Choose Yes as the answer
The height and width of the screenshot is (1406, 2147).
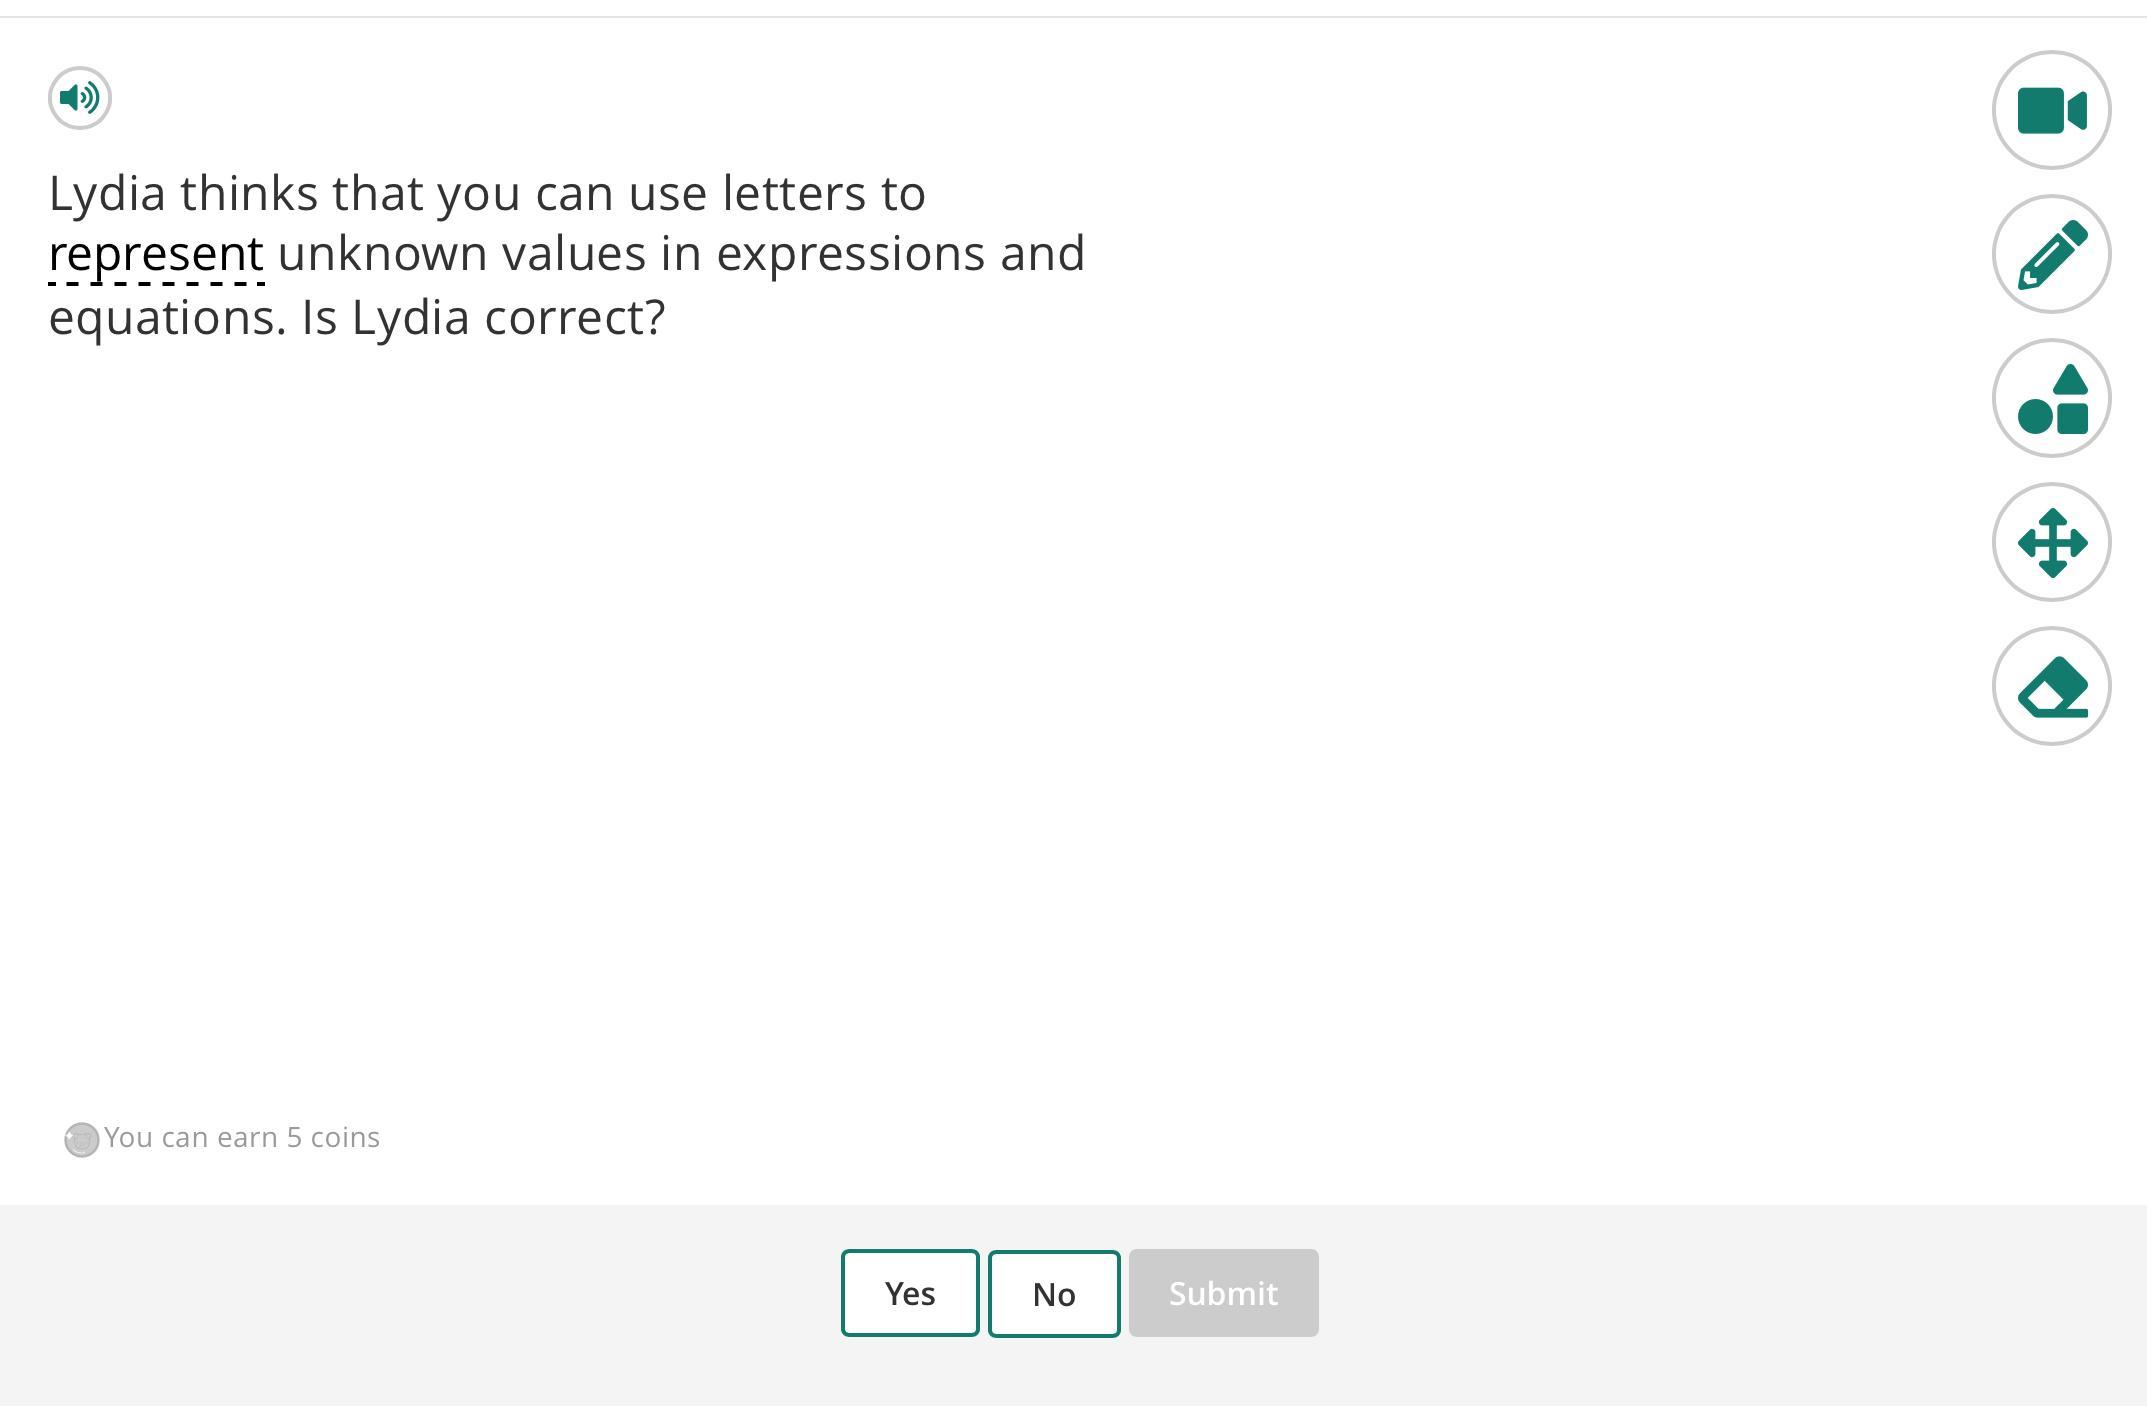(x=909, y=1293)
